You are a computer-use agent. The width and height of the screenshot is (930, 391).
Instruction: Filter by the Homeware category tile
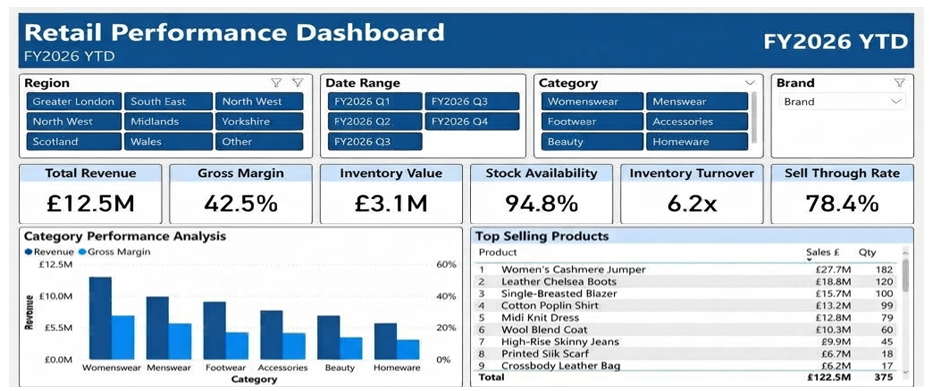697,142
